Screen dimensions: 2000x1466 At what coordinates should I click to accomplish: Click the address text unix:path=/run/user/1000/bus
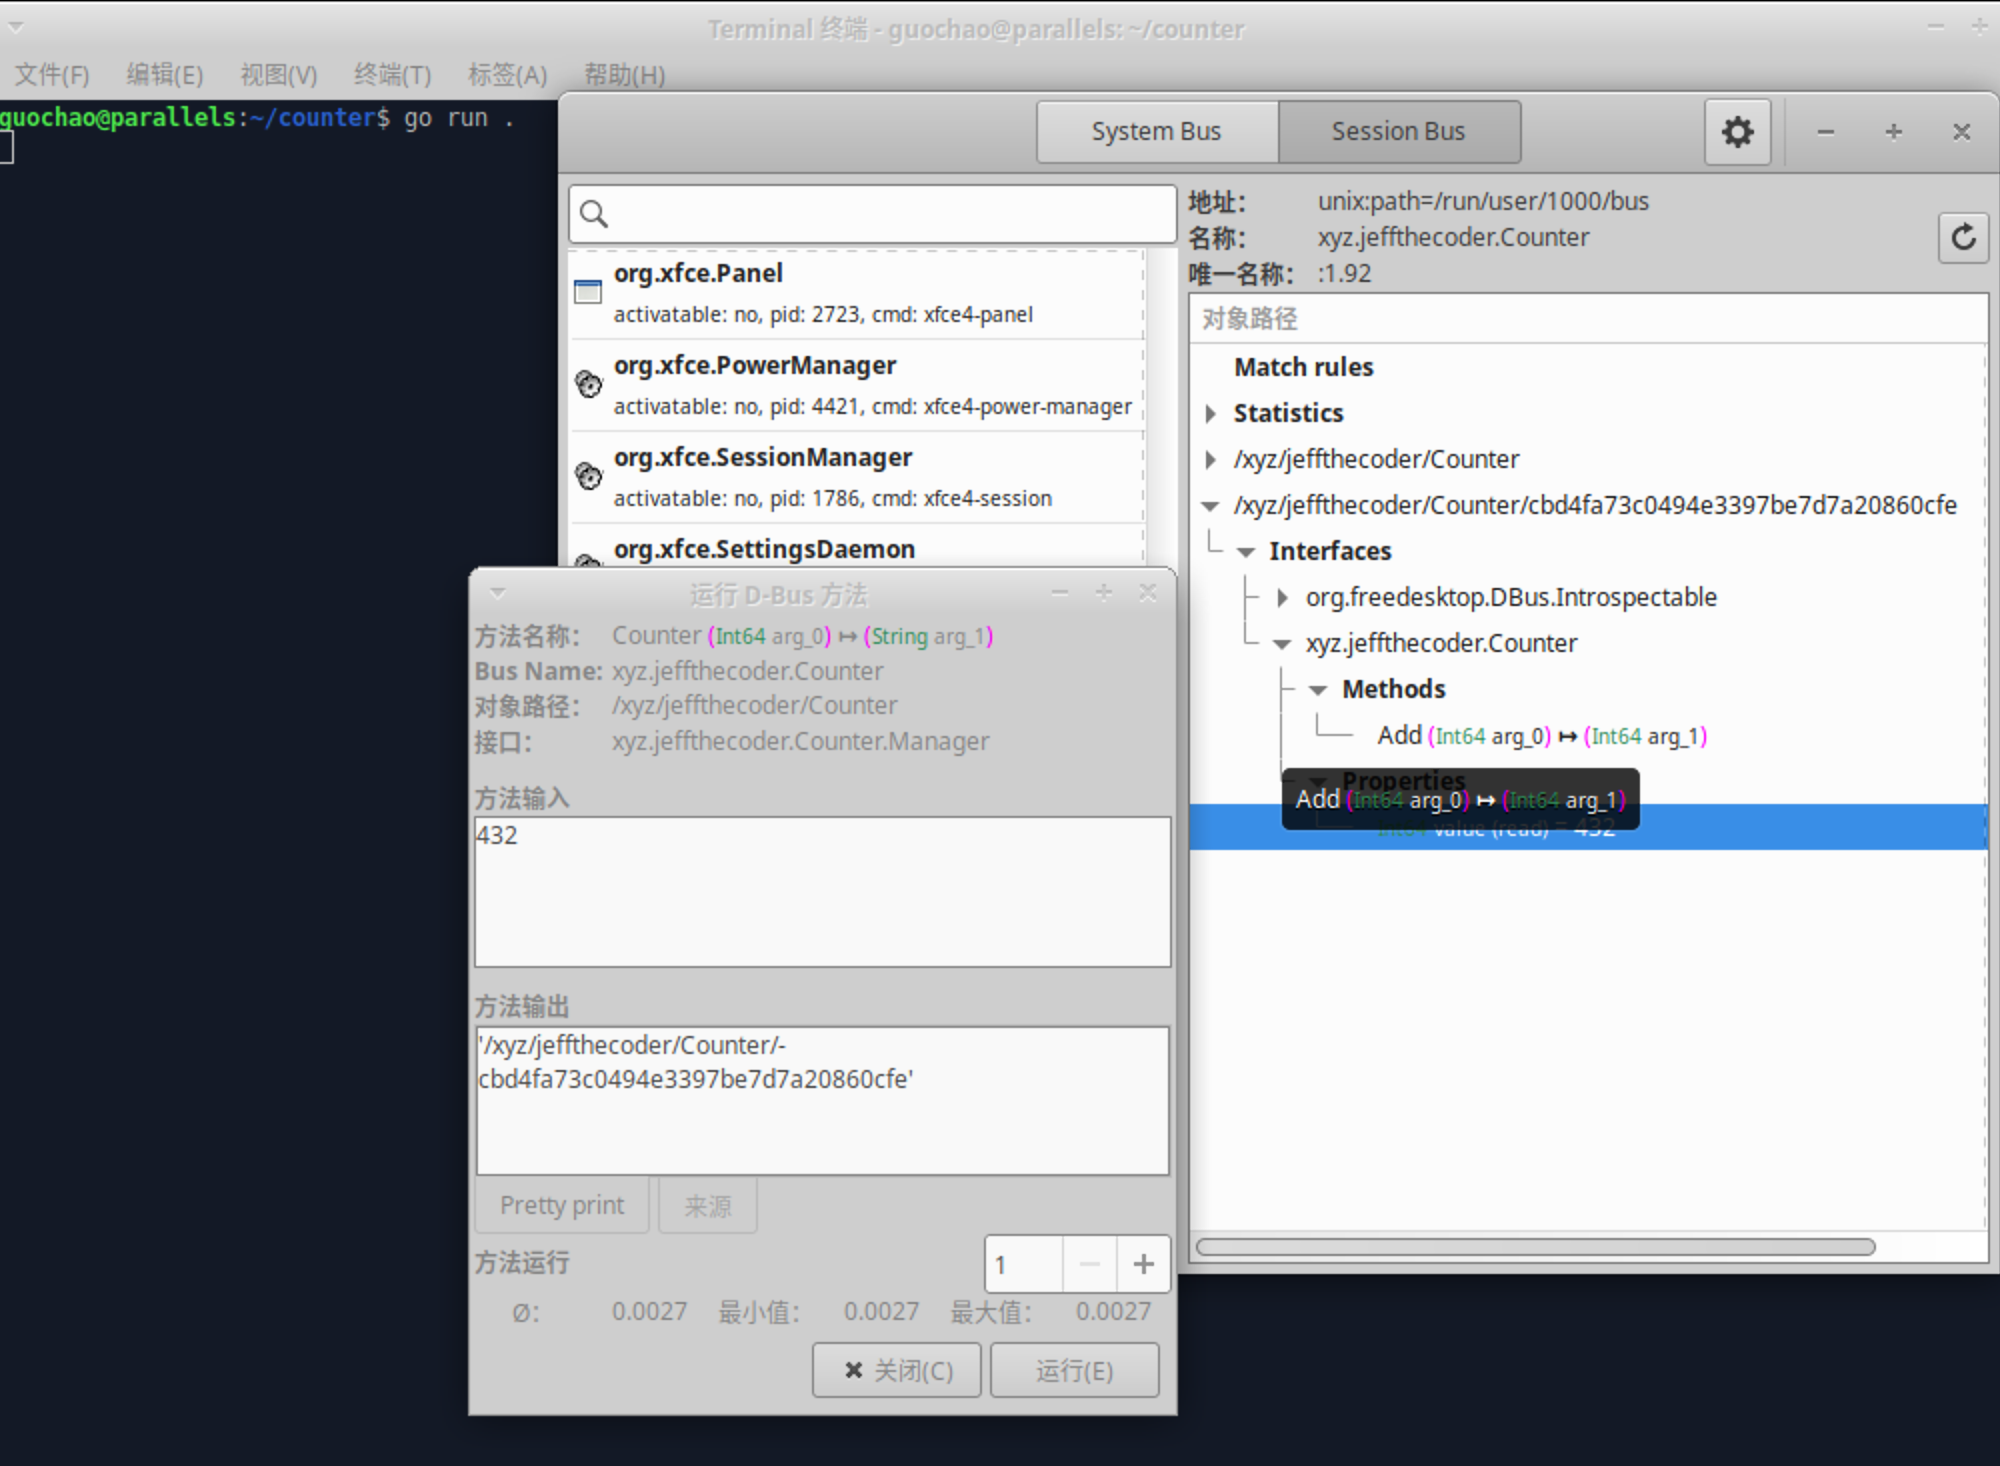click(x=1483, y=201)
